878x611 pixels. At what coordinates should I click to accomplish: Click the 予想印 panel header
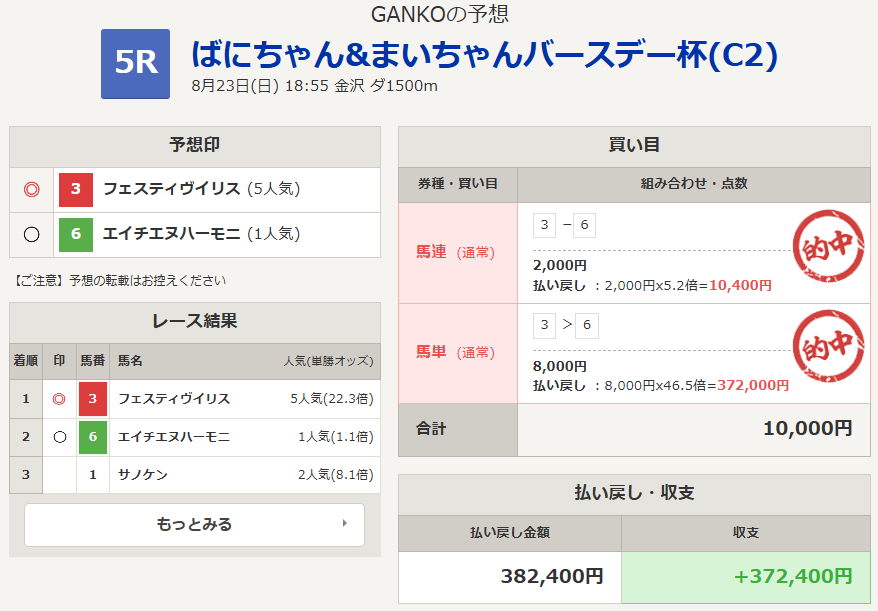pyautogui.click(x=195, y=146)
